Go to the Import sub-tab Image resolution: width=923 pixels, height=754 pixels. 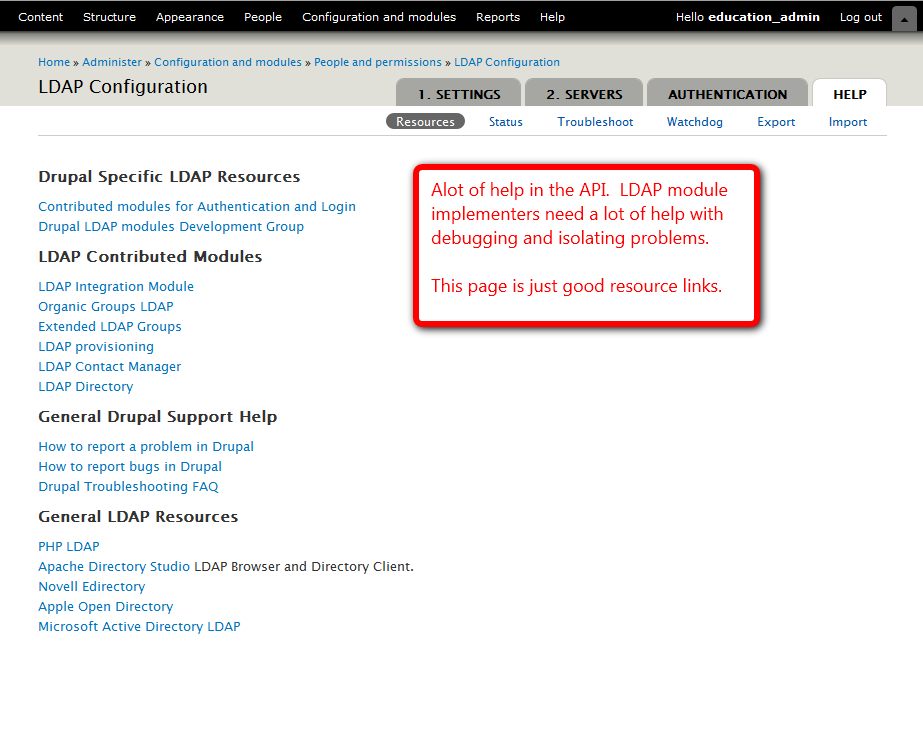point(847,122)
